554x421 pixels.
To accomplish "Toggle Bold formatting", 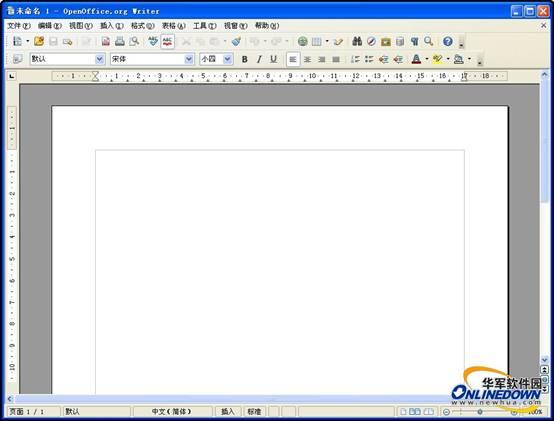I will [x=244, y=59].
